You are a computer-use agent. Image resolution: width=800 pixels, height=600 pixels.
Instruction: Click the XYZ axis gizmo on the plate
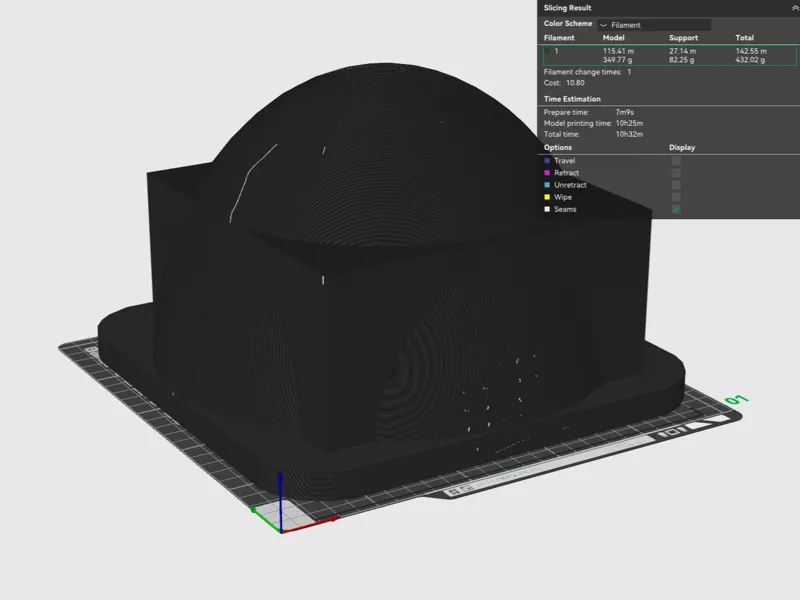(293, 505)
